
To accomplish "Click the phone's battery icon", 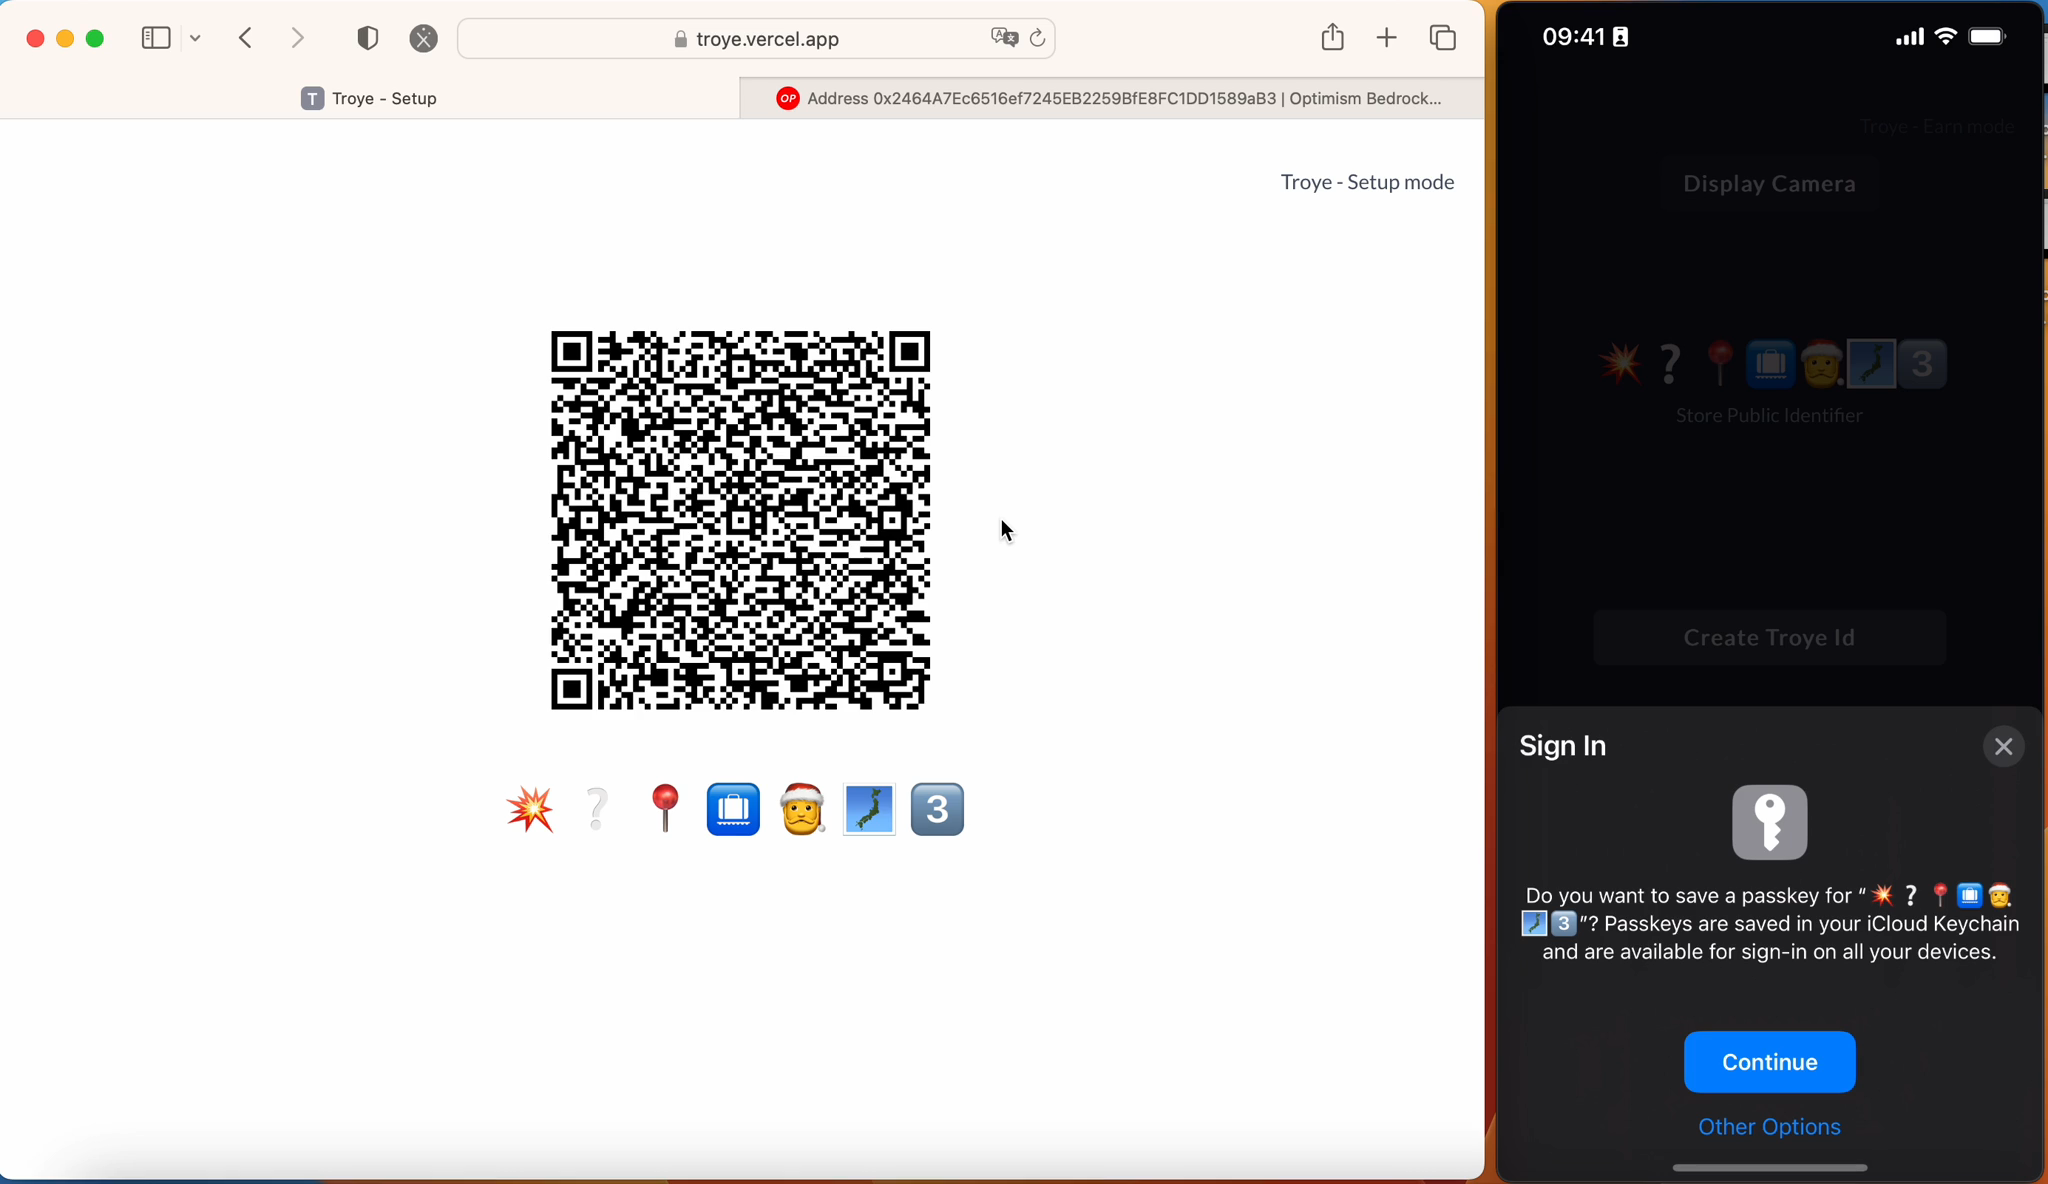I will click(1988, 38).
